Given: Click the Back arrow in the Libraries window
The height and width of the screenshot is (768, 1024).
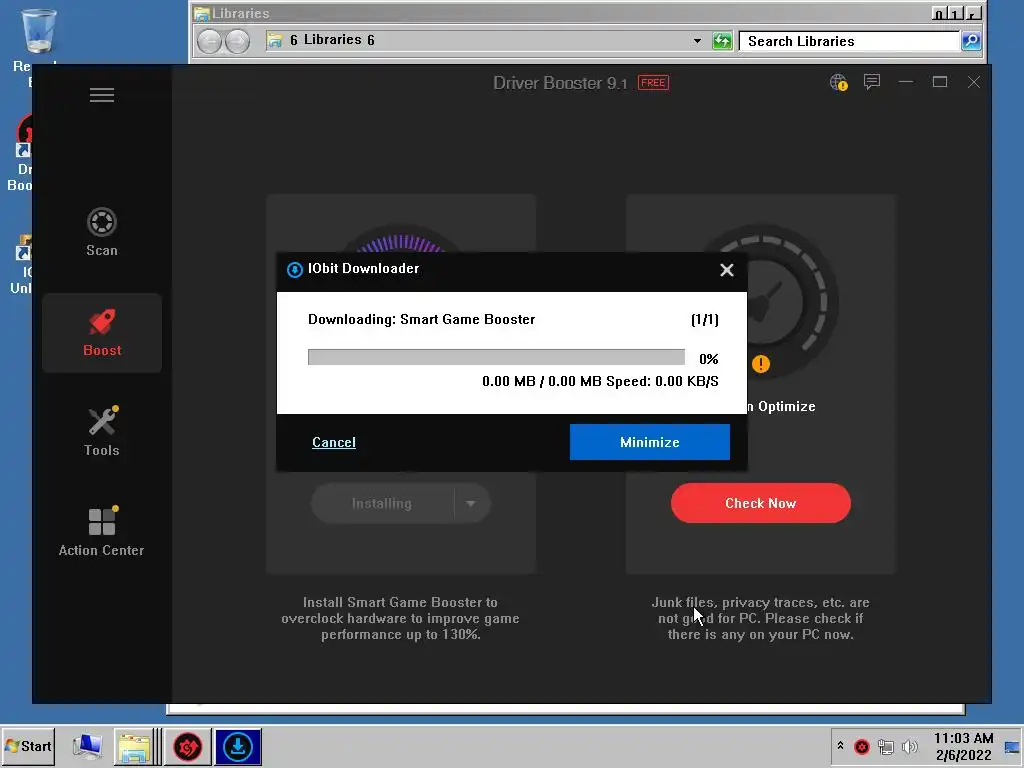Looking at the screenshot, I should click(x=210, y=41).
